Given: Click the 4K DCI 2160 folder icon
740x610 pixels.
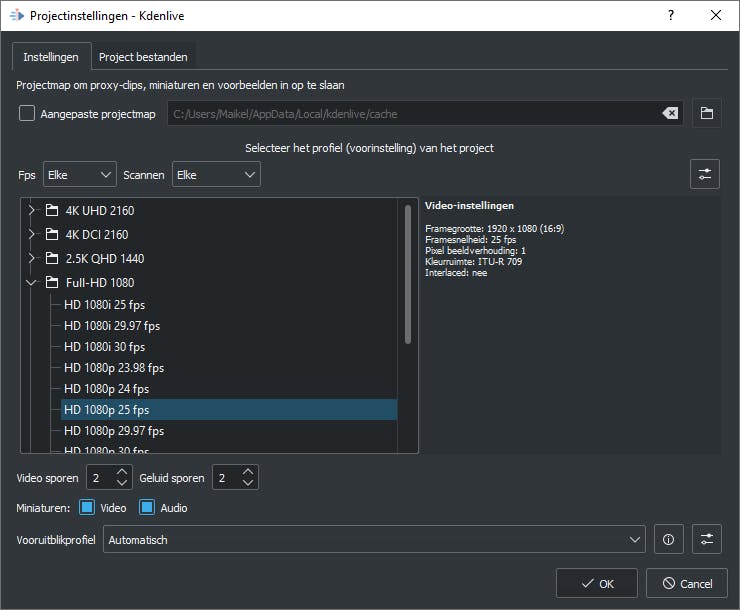Looking at the screenshot, I should pyautogui.click(x=51, y=234).
